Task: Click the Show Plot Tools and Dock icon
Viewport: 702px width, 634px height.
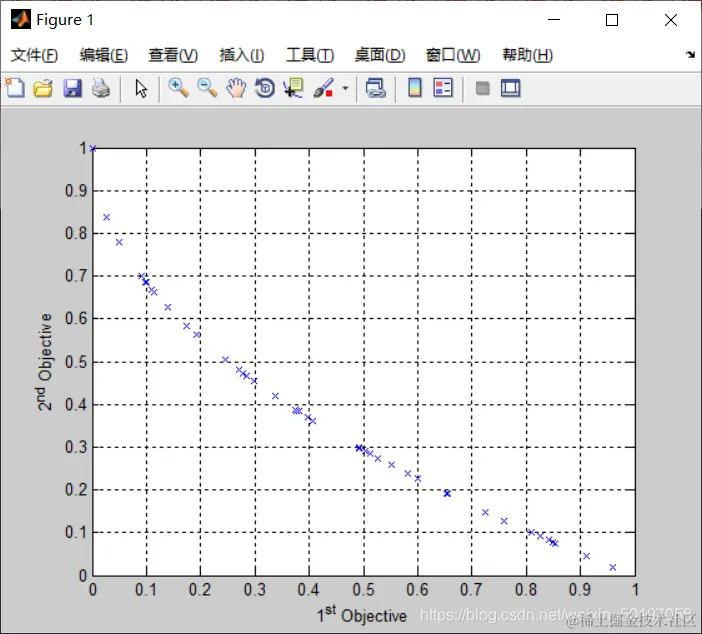Action: [x=510, y=88]
